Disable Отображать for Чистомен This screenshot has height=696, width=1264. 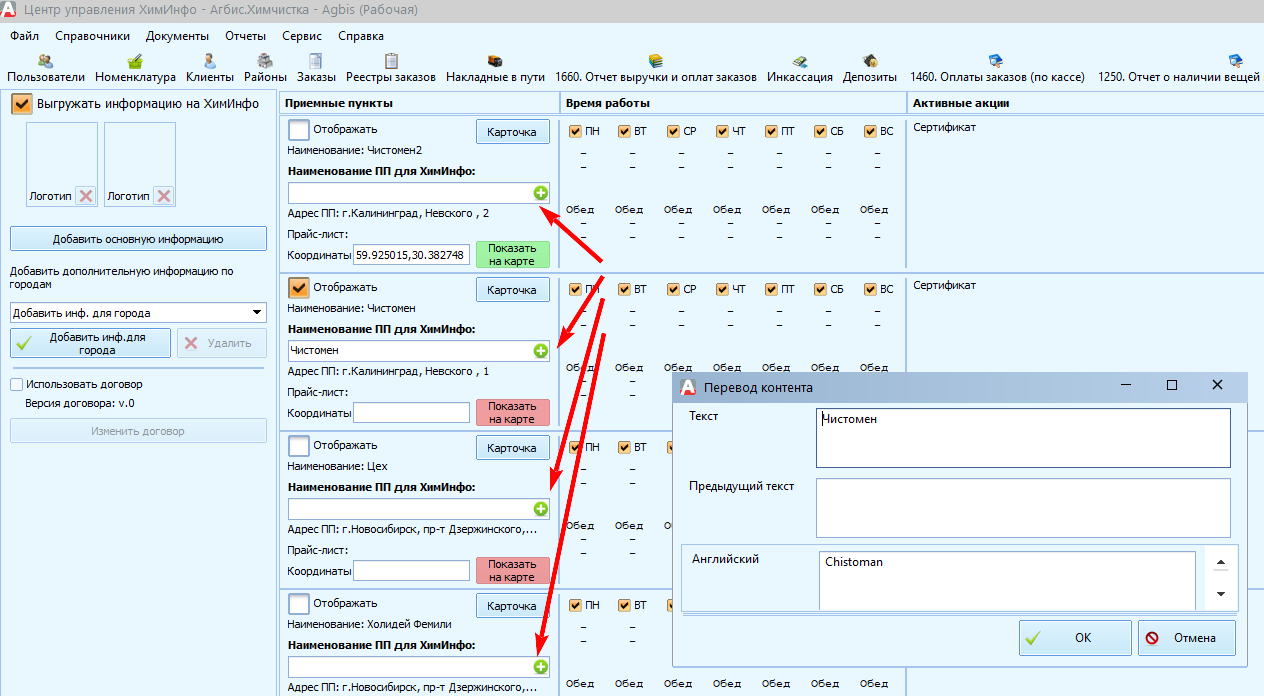click(298, 288)
